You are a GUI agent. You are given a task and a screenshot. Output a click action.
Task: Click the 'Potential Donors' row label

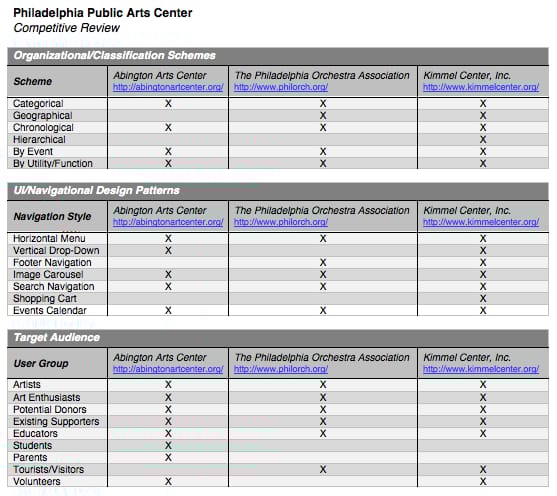coord(50,410)
